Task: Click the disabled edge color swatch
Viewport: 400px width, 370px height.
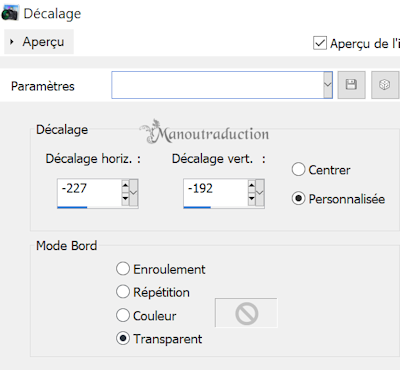Action: pos(246,313)
